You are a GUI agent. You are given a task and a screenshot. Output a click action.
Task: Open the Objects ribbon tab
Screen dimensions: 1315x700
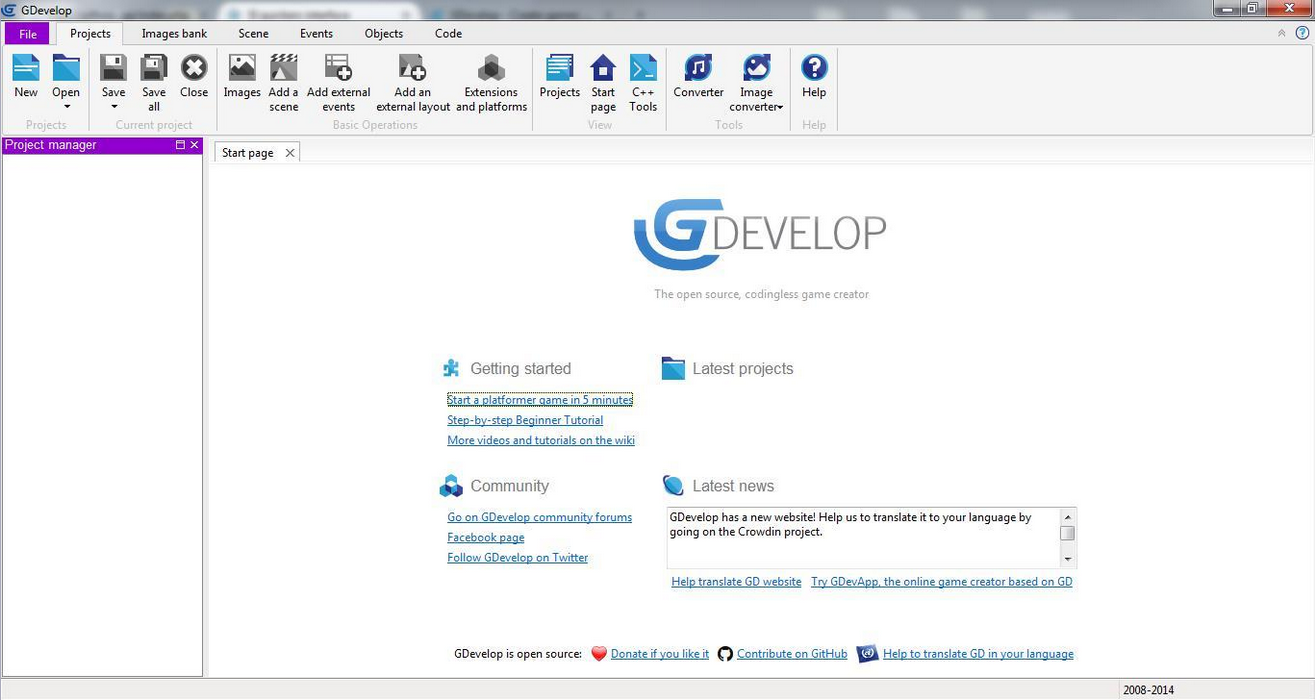click(384, 34)
